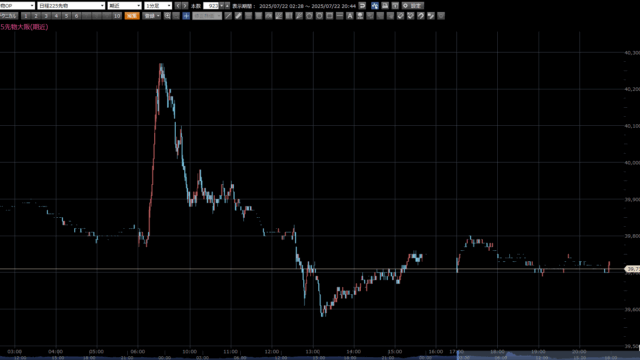Select the rectangle shape drawing tool
Image resolution: width=640 pixels, height=360 pixels.
click(329, 16)
